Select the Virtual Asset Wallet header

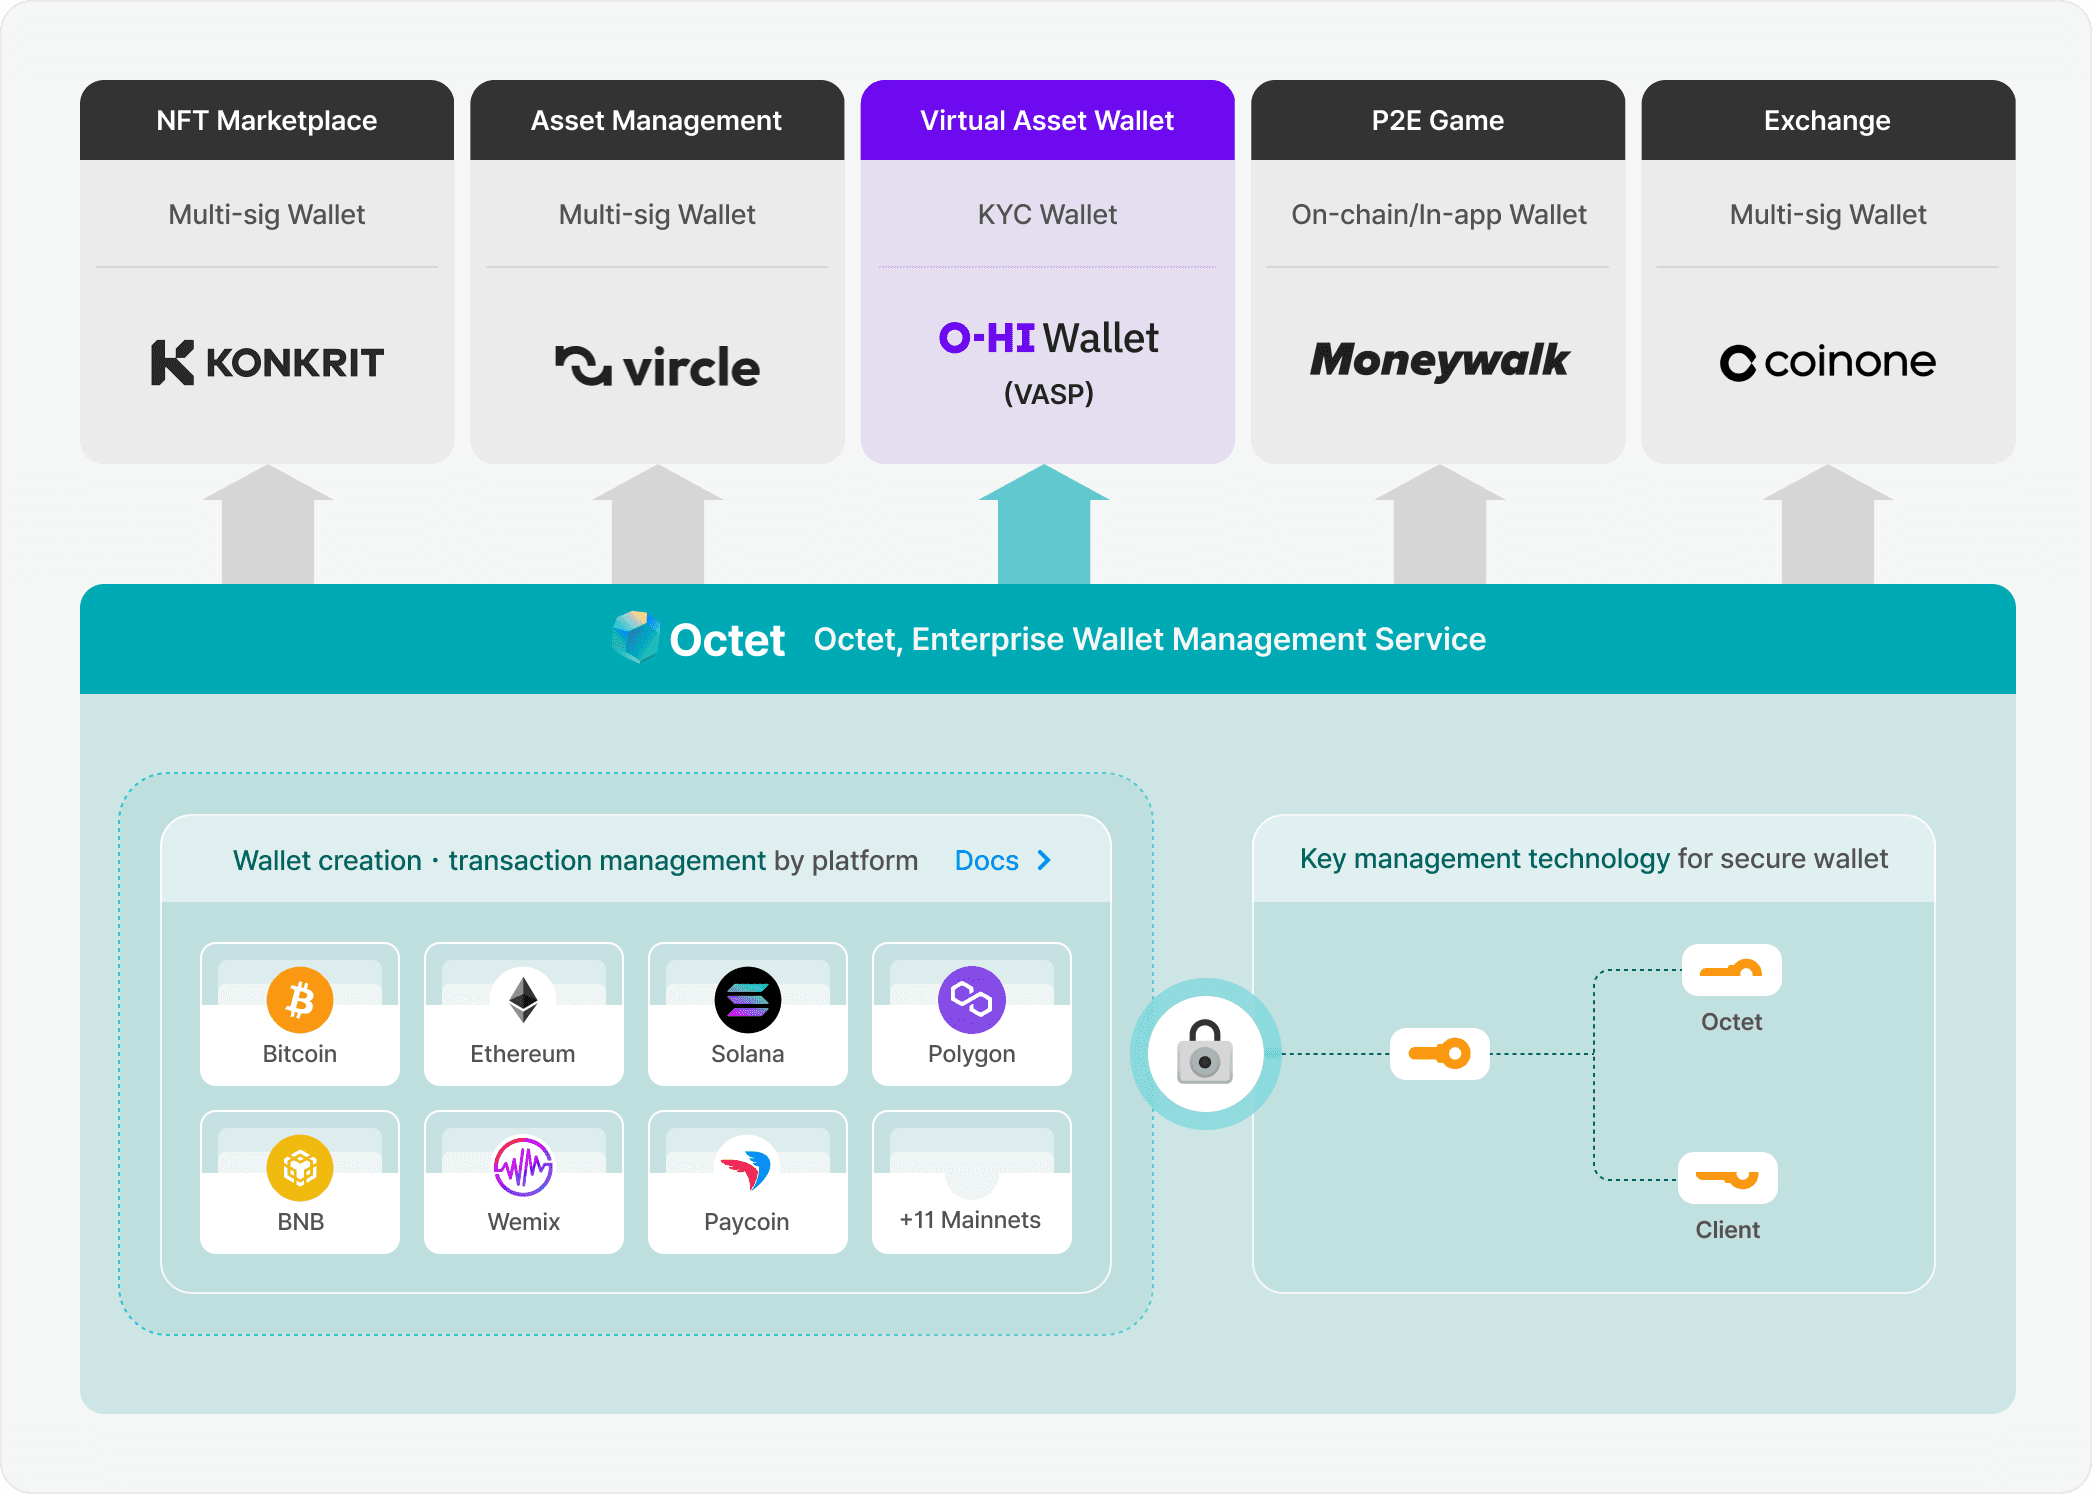tap(1048, 120)
